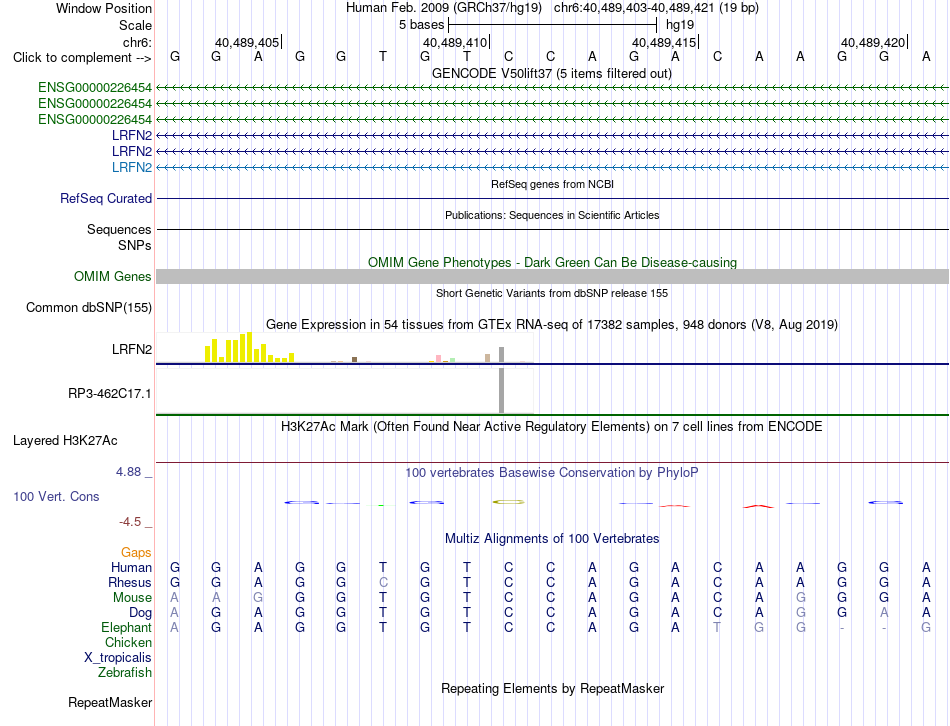Open the light blue LRFN2 transcript label

[131, 167]
